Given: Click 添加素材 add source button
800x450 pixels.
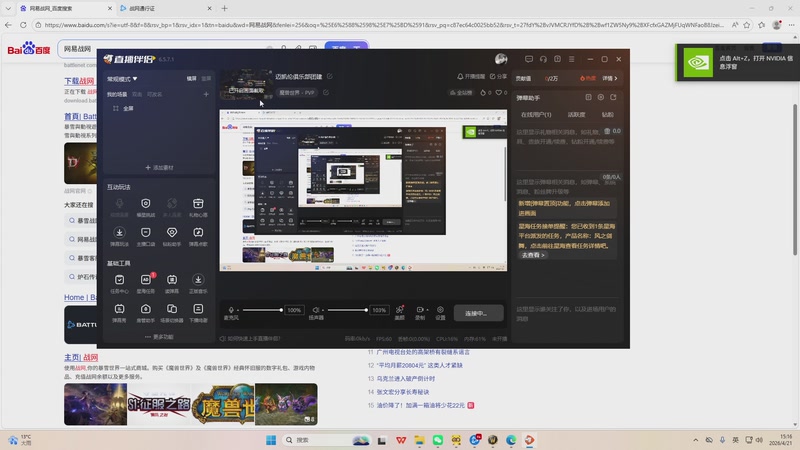Looking at the screenshot, I should [159, 167].
